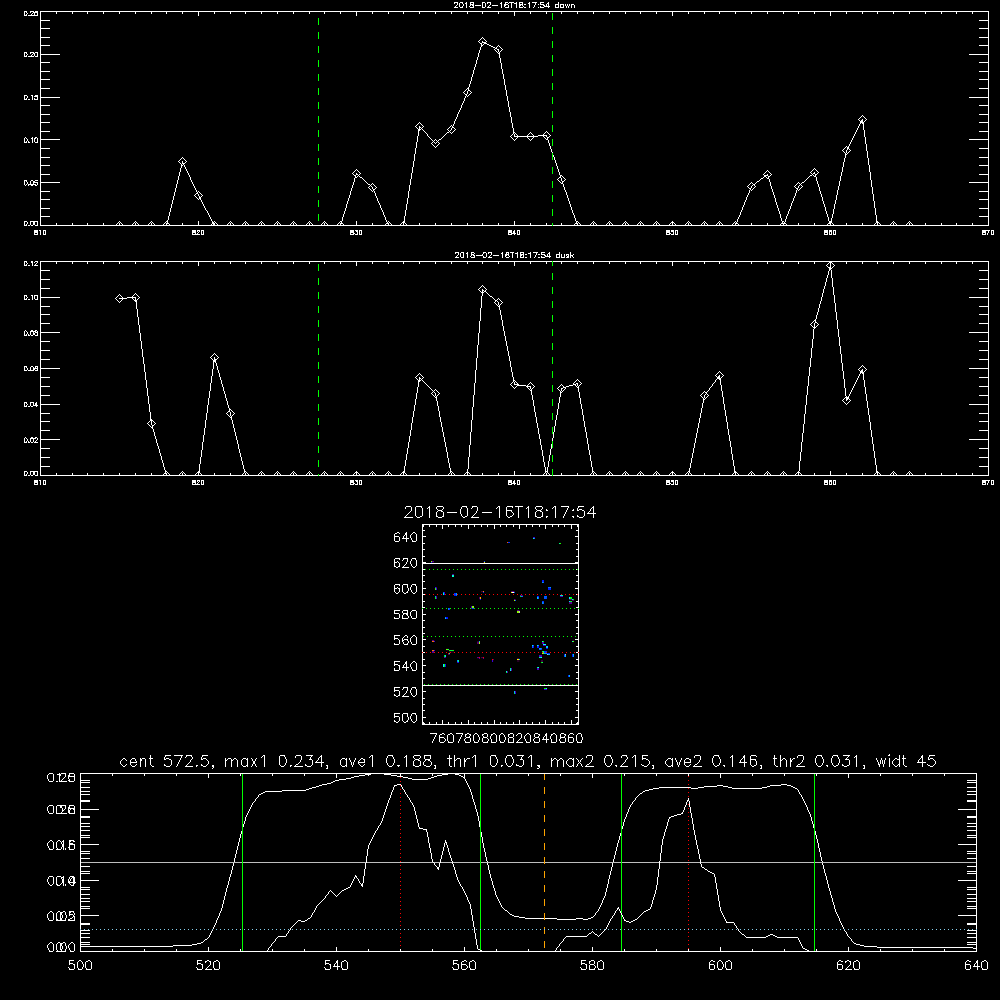
Task: Click the red dotted line at 550 in the scatter image
Action: tap(500, 652)
